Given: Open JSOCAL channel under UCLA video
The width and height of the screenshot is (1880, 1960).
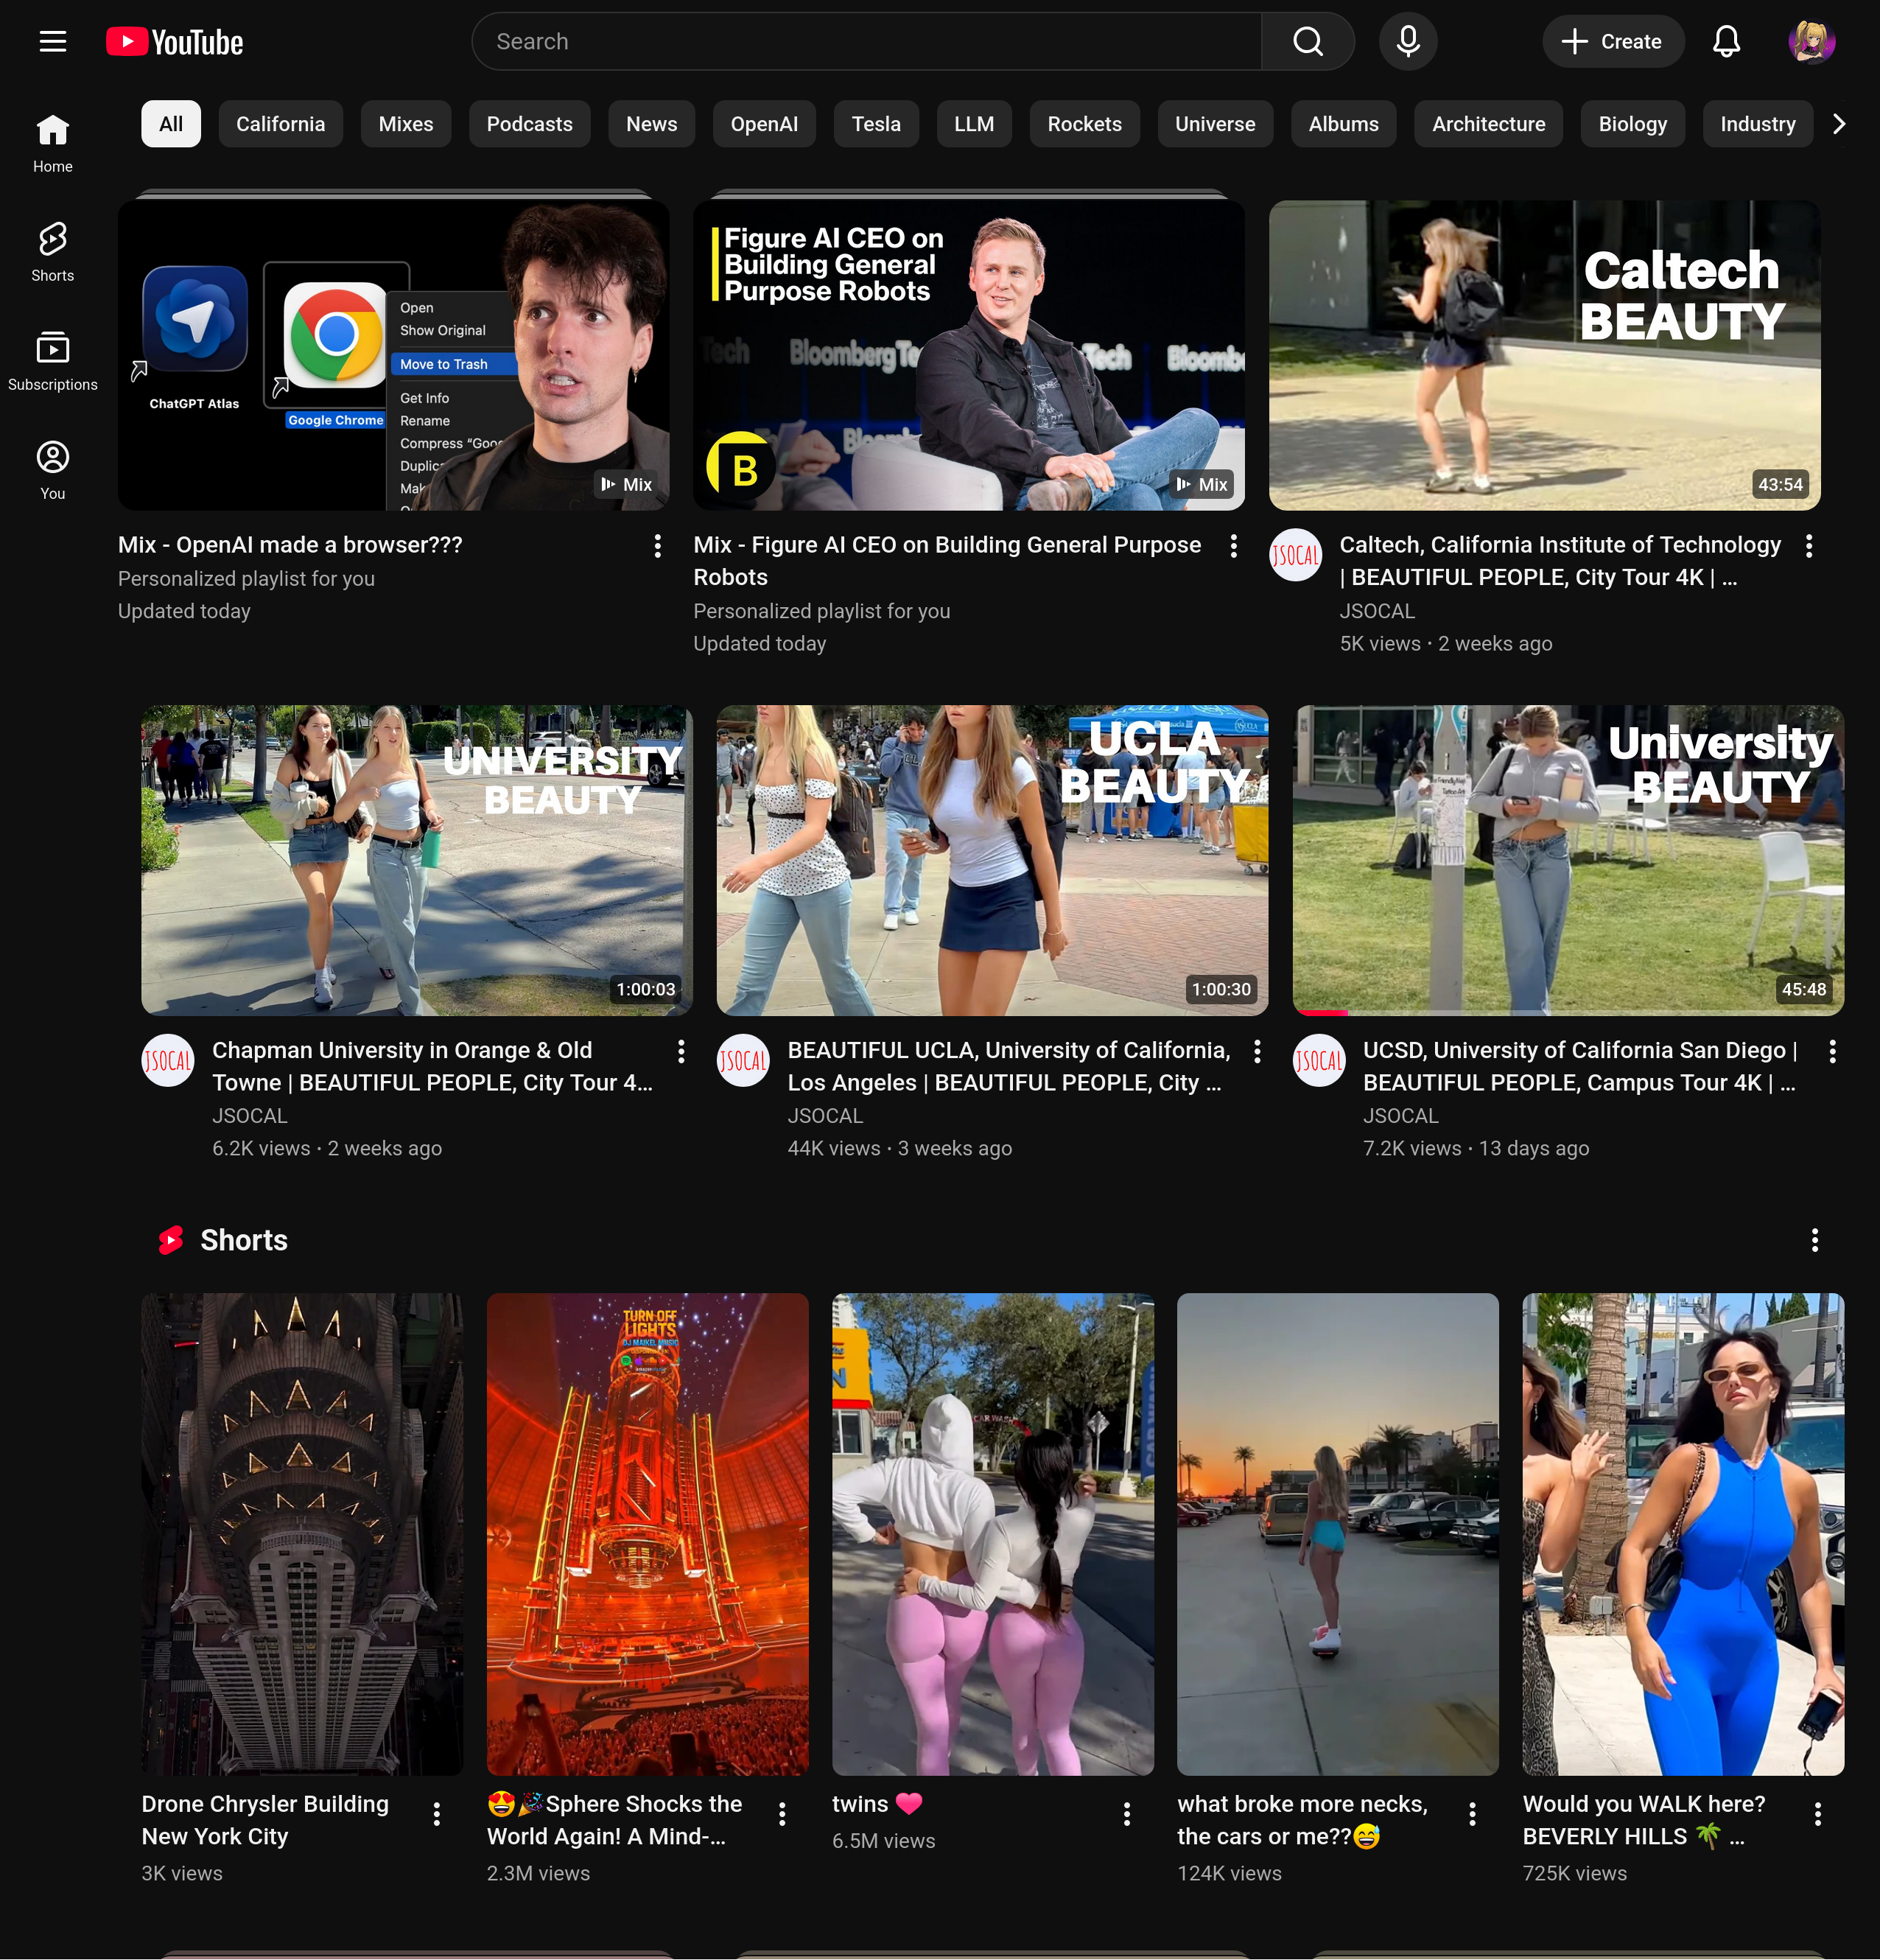Looking at the screenshot, I should pos(824,1116).
